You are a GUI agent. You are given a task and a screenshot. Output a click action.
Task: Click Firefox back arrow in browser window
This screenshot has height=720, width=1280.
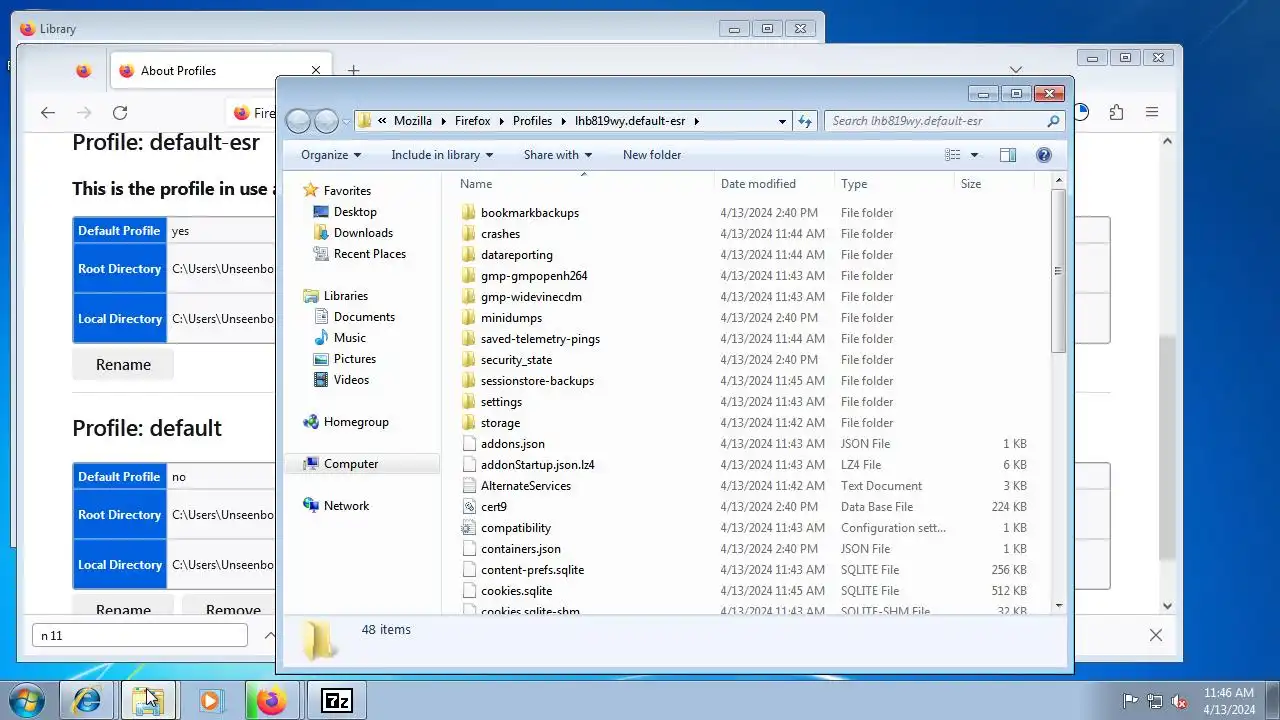pyautogui.click(x=48, y=113)
